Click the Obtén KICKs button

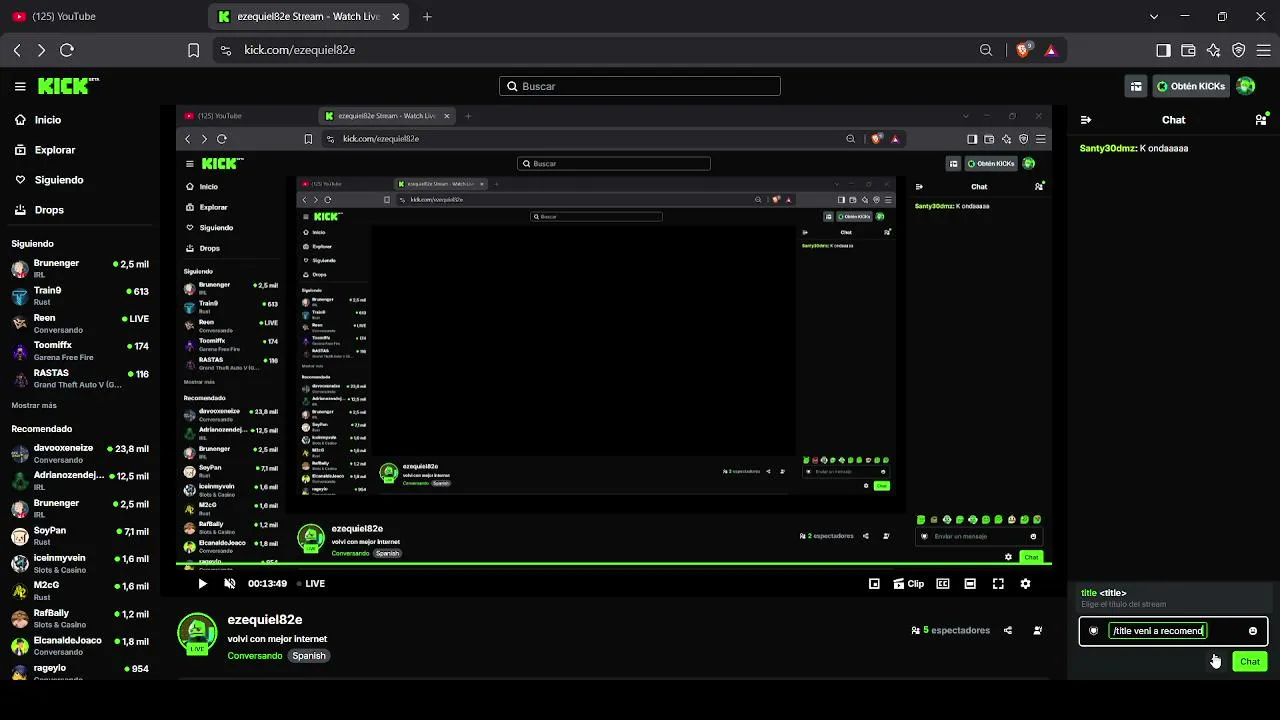1191,86
